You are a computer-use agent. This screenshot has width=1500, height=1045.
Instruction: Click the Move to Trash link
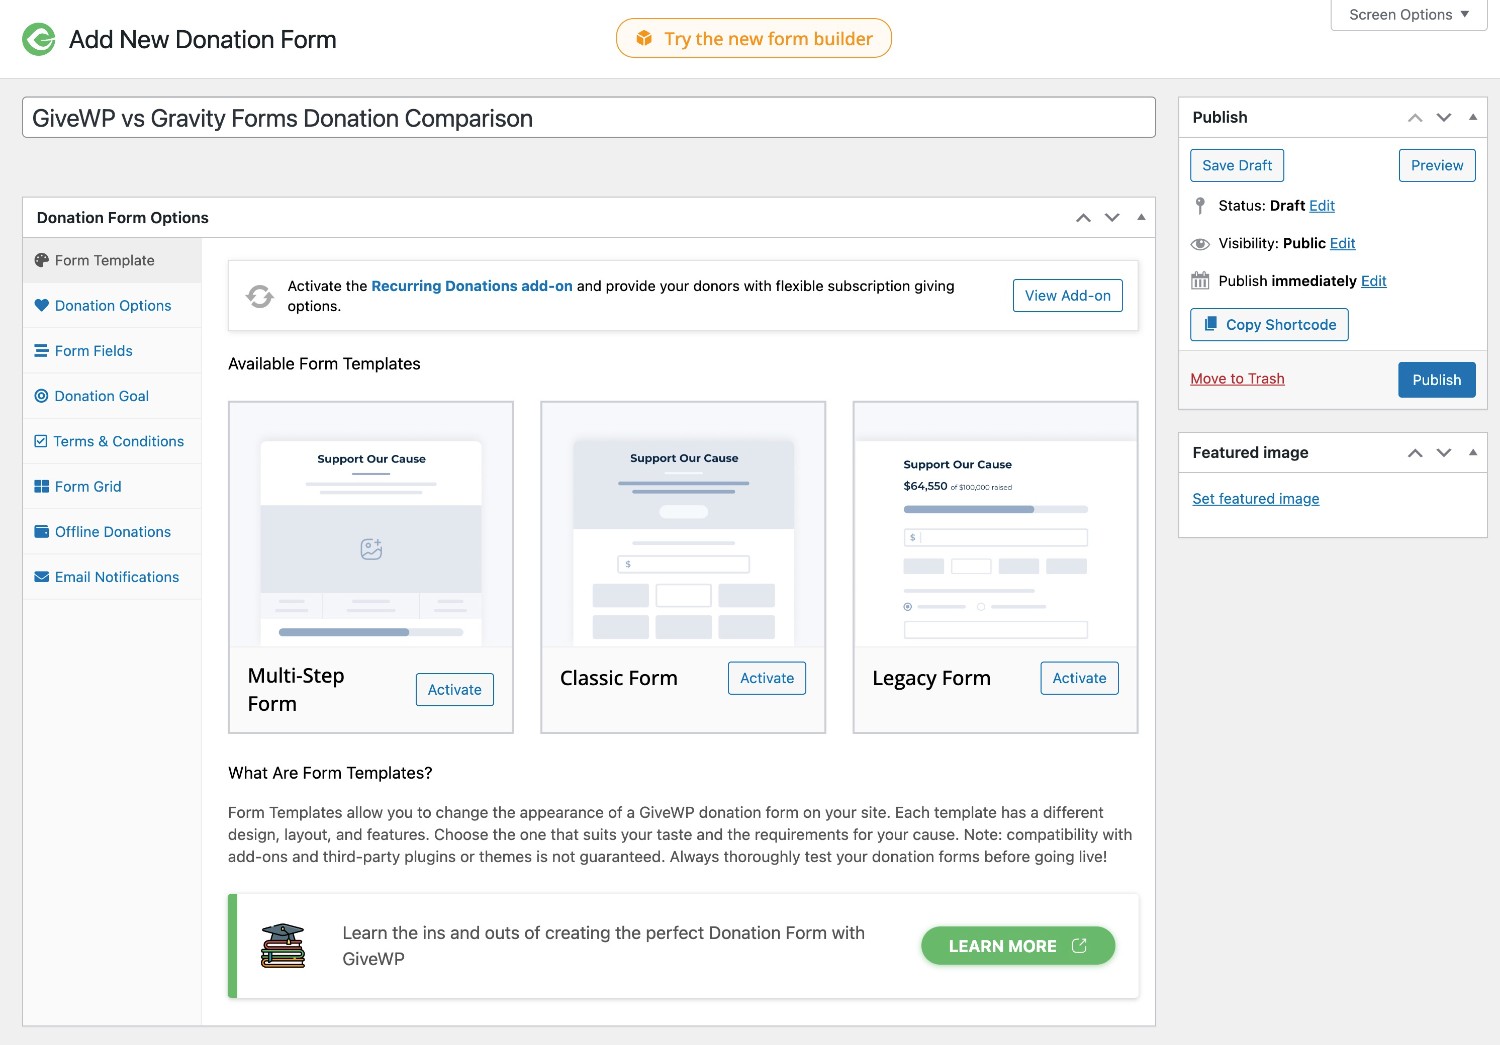[1237, 378]
